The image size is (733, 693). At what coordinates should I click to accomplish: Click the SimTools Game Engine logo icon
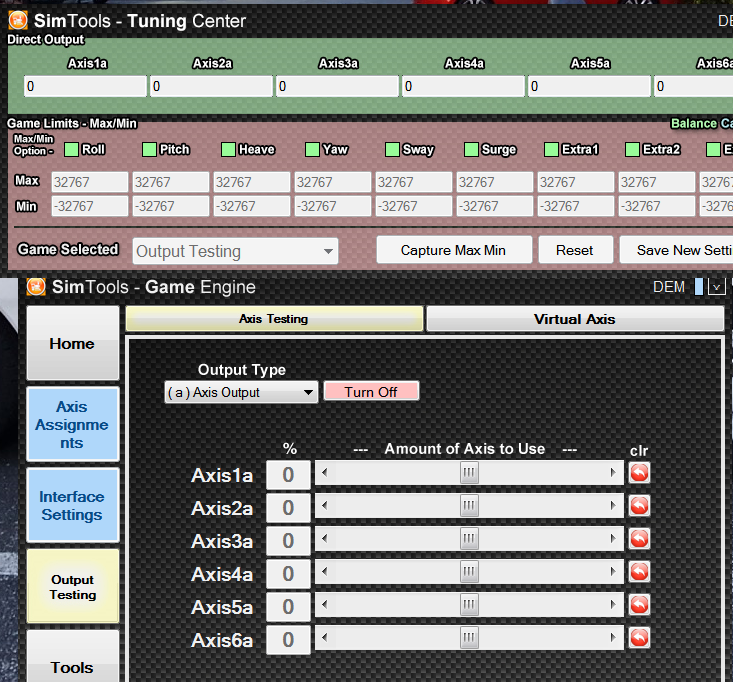pos(36,287)
